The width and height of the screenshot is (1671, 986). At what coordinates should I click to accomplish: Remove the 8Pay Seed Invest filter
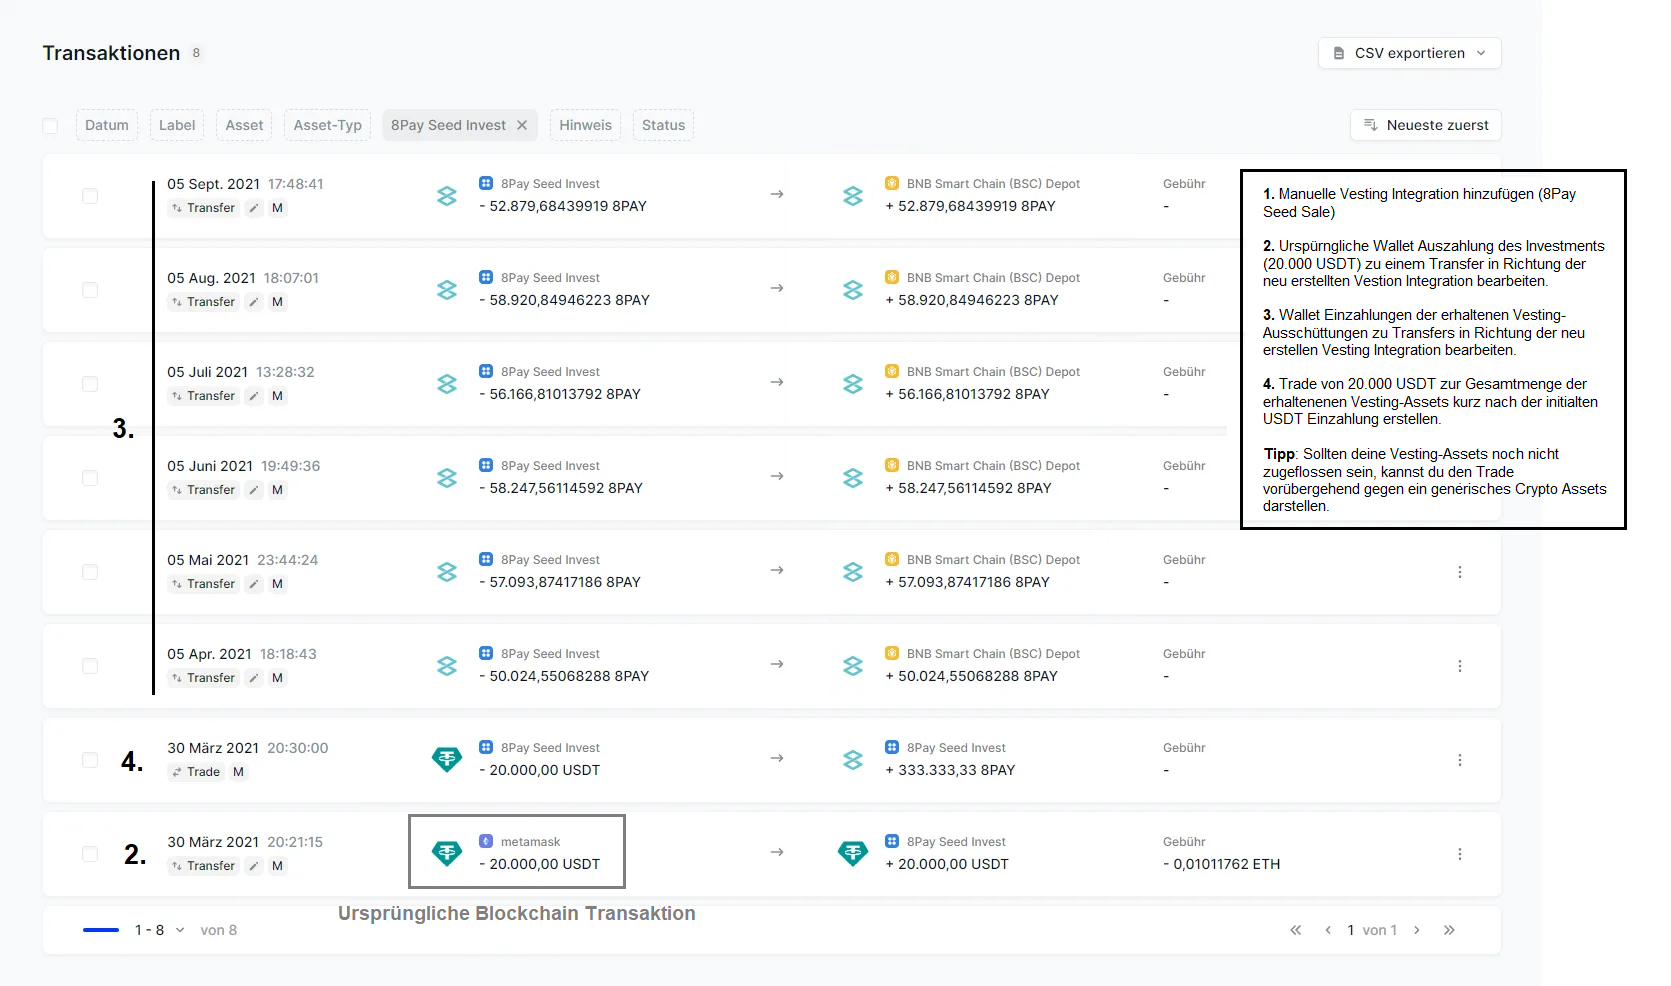[522, 125]
